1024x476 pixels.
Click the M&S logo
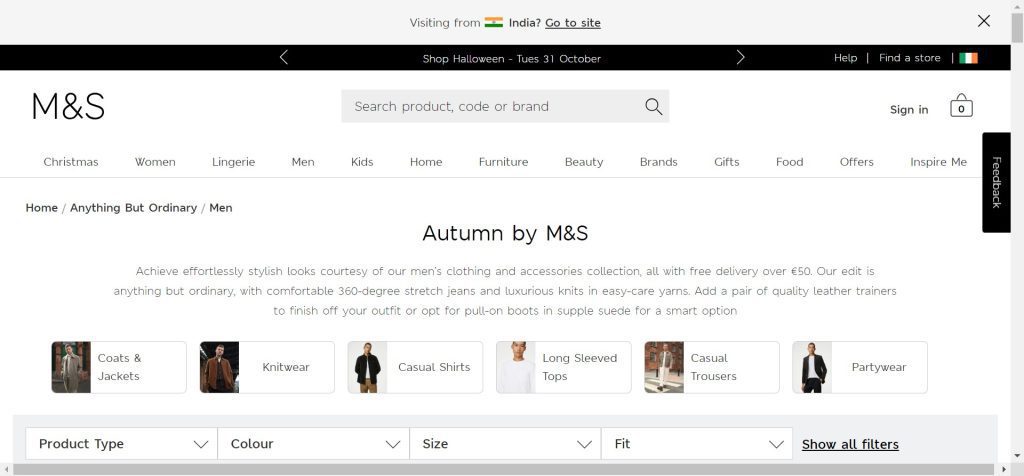coord(68,106)
